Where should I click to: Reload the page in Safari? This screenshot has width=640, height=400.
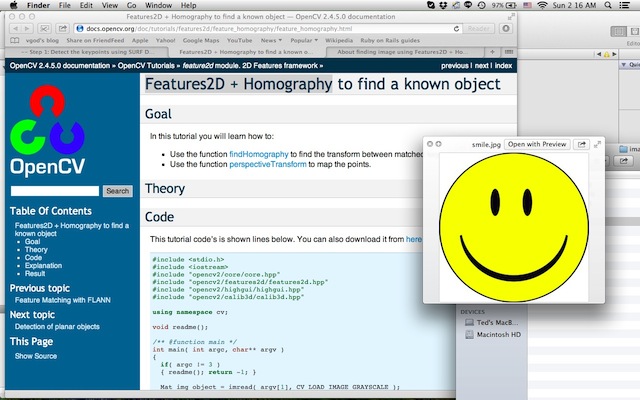coord(456,29)
